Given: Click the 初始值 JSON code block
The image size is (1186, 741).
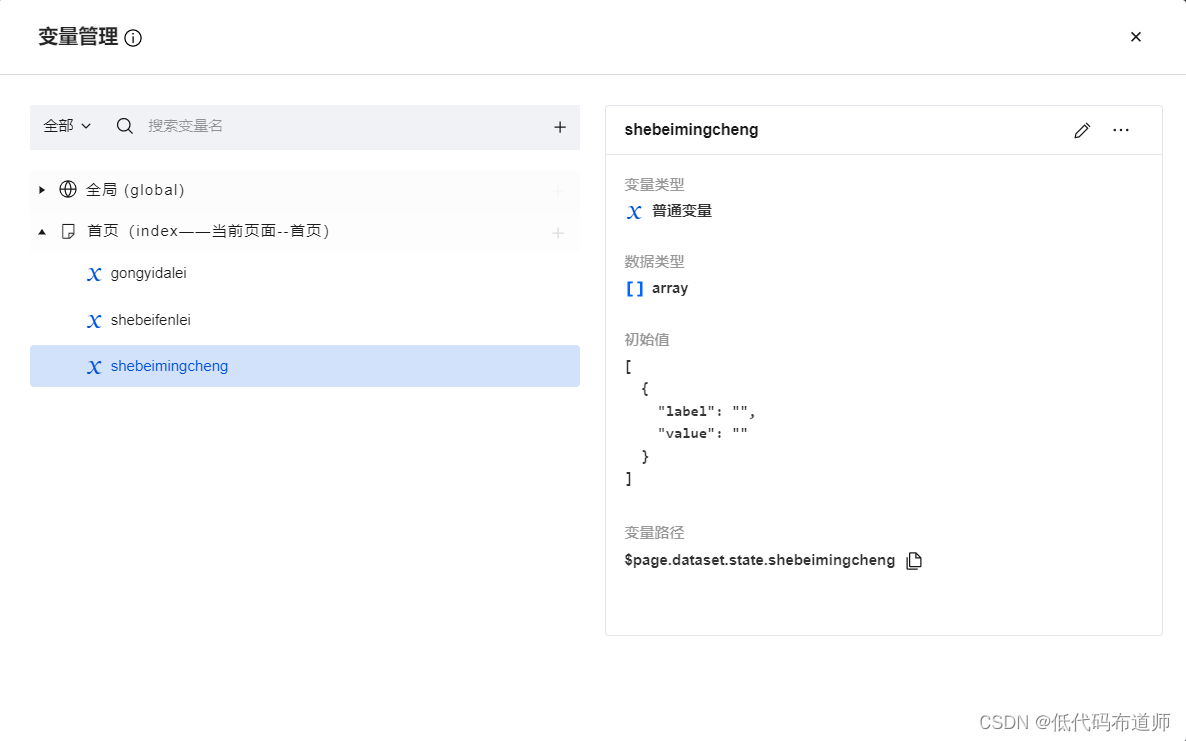Looking at the screenshot, I should (690, 422).
